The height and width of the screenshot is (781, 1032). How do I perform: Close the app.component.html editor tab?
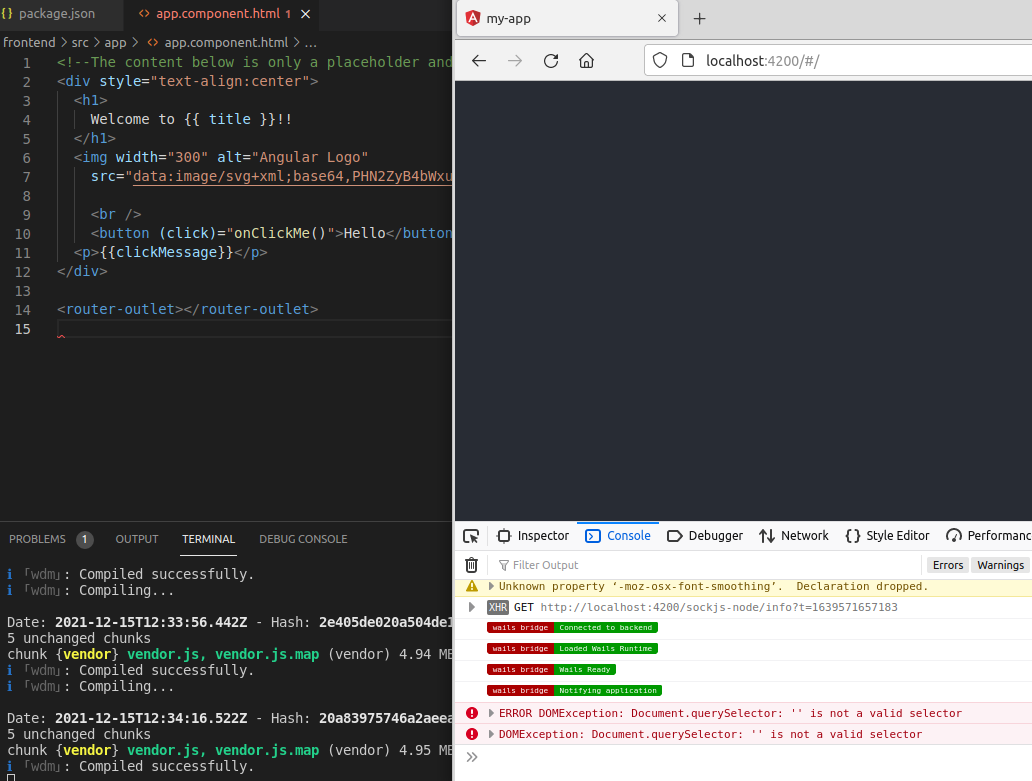pyautogui.click(x=305, y=16)
